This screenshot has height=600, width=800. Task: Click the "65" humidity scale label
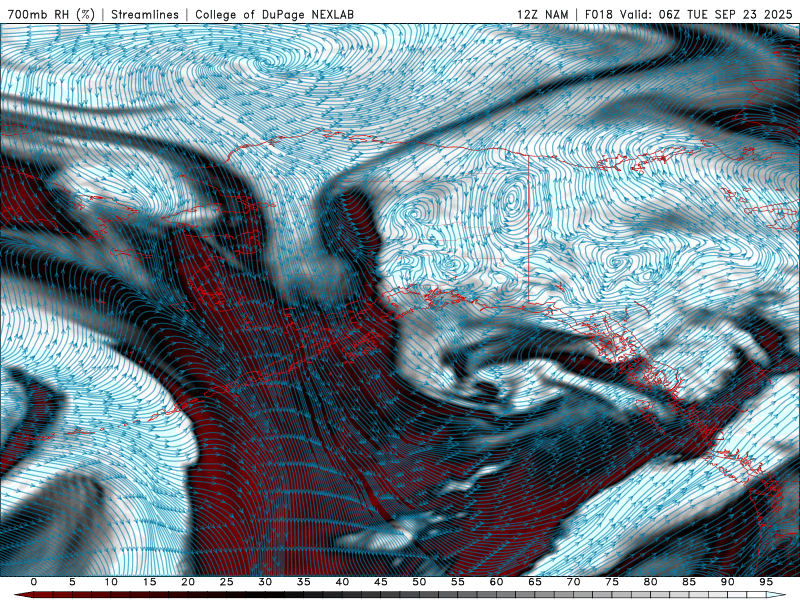coord(535,582)
